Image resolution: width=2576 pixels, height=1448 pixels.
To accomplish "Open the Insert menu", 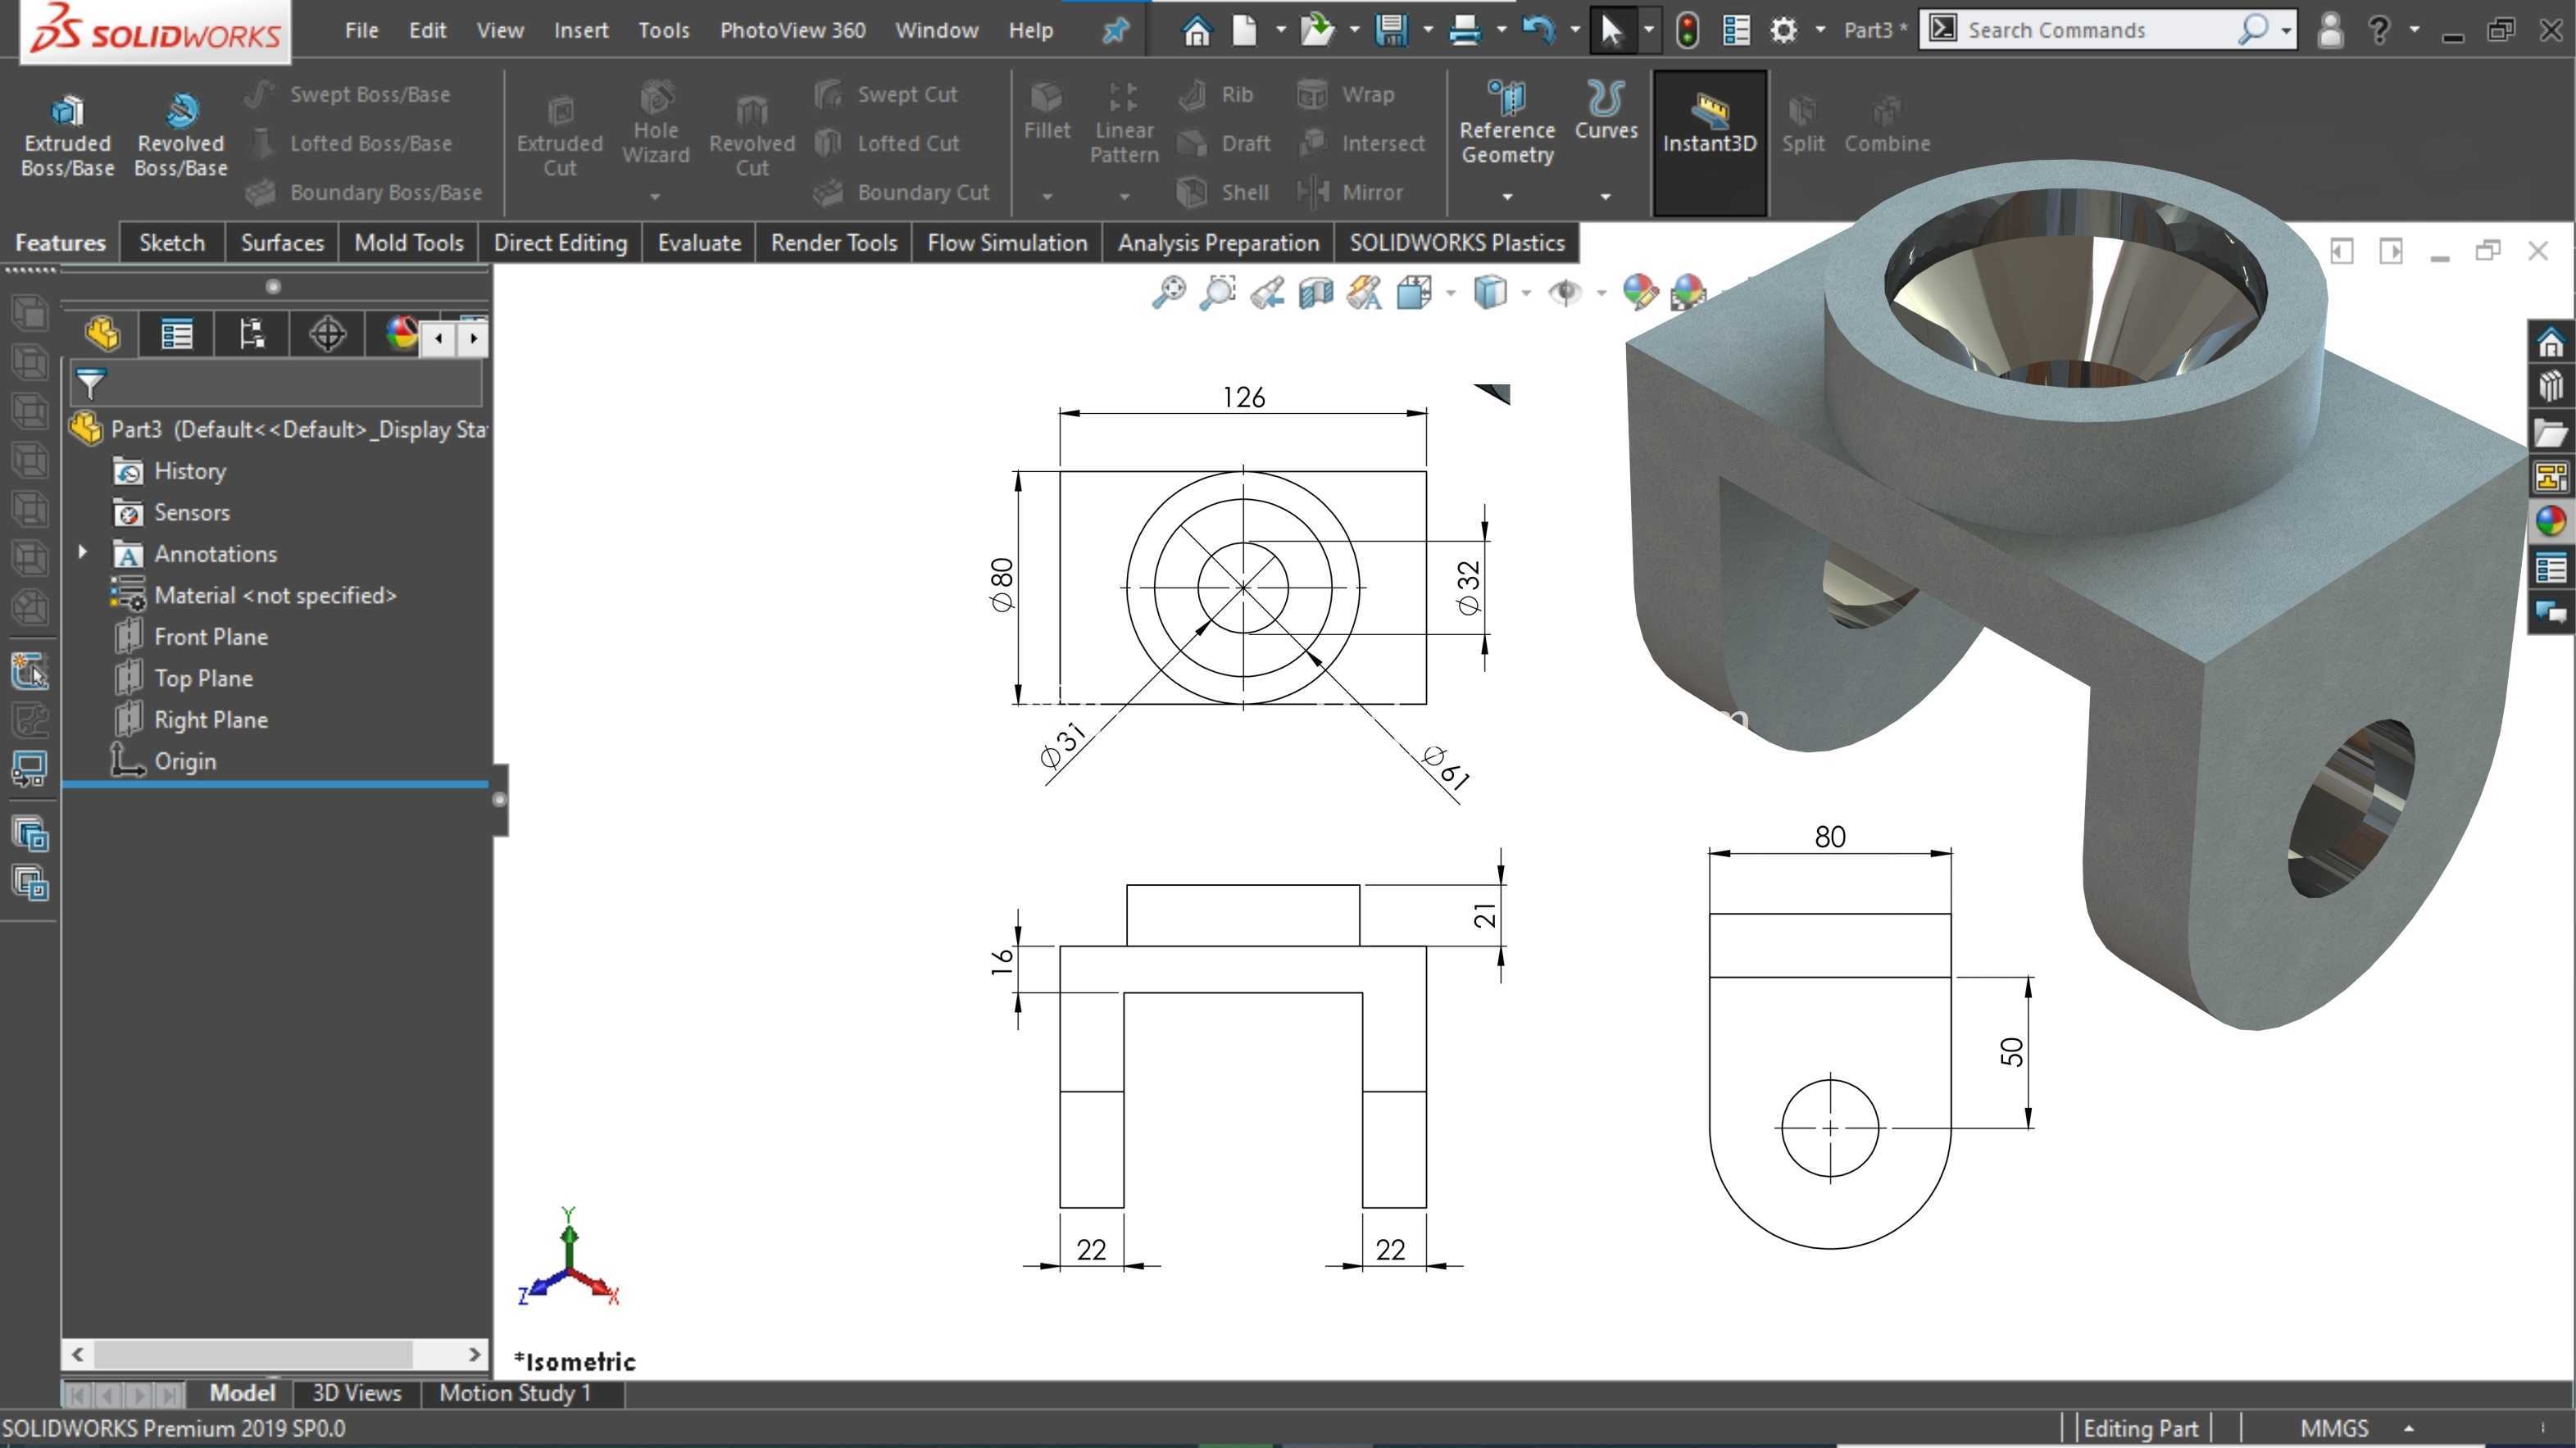I will coord(581,30).
